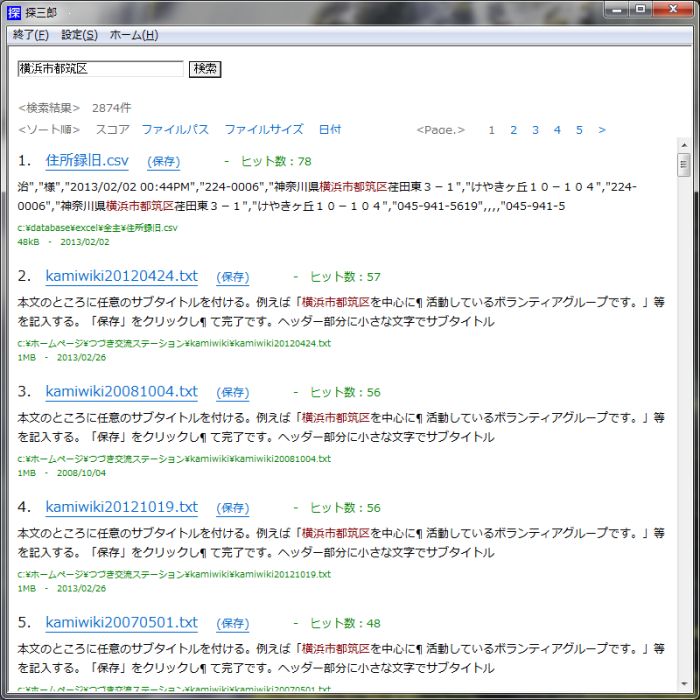Viewport: 700px width, 700px height.
Task: Sort results by ファイルサイズ
Action: click(263, 130)
